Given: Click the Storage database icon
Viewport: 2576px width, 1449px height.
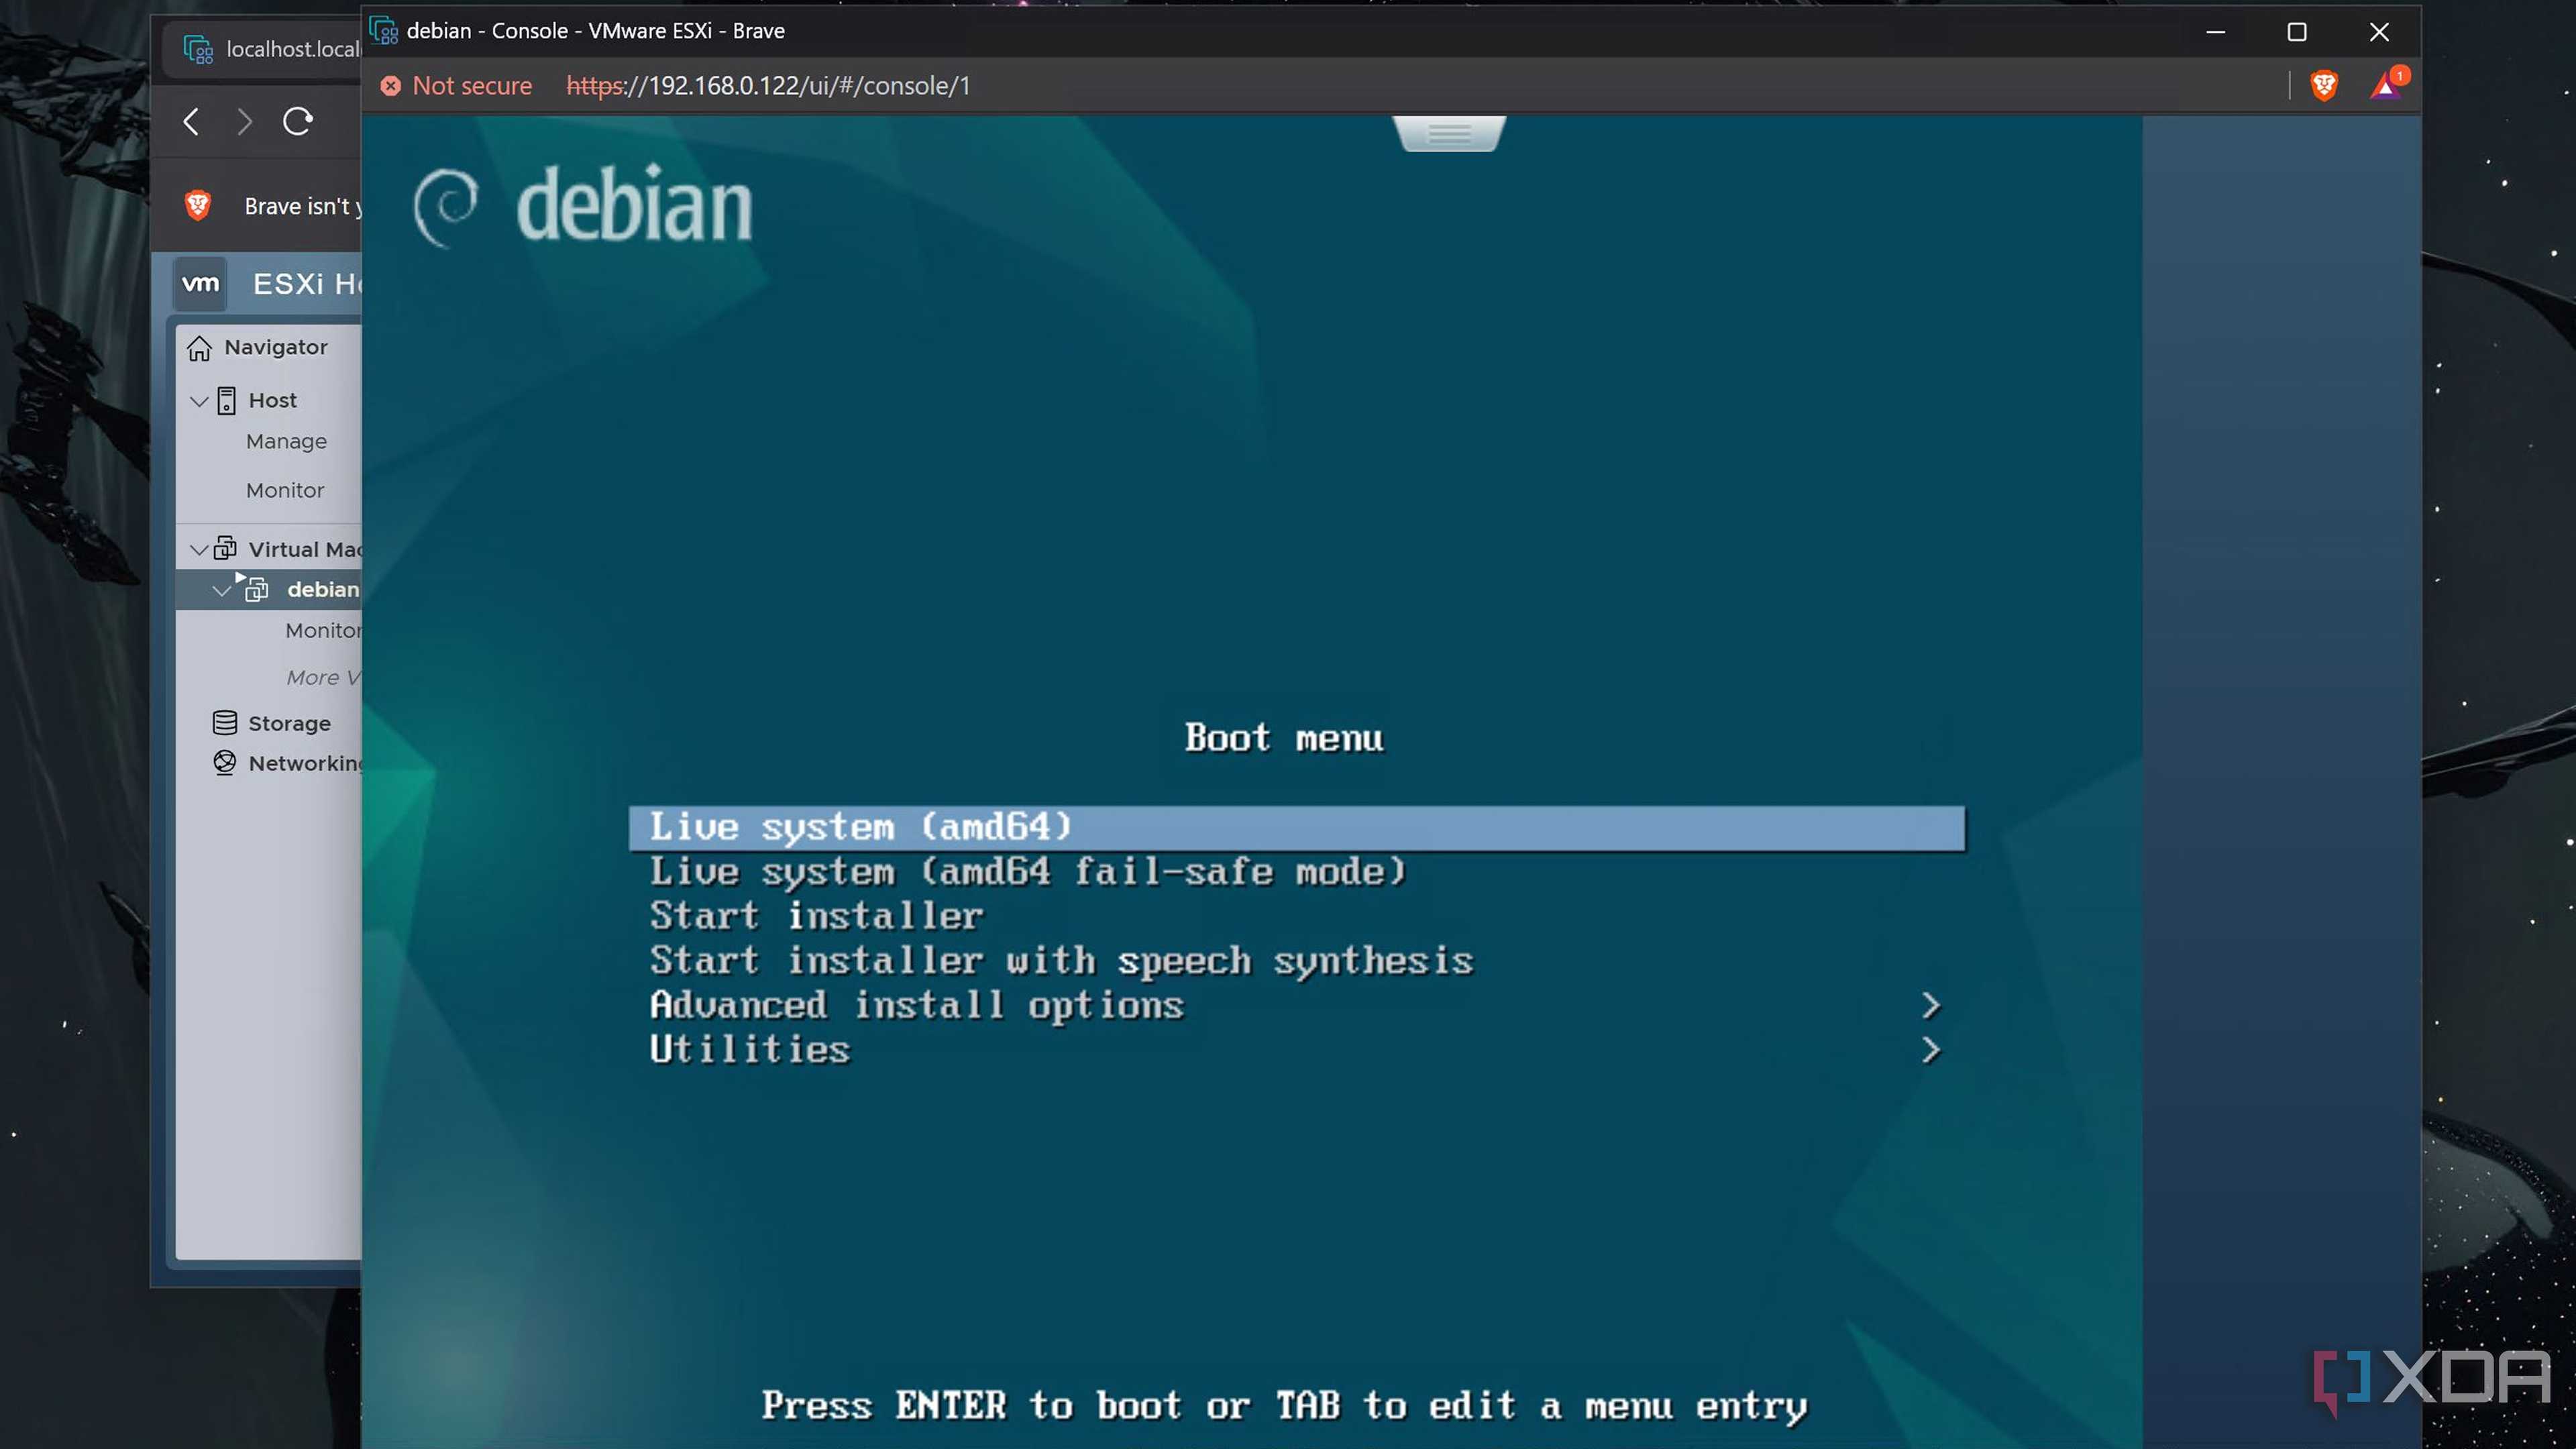Looking at the screenshot, I should coord(225,722).
